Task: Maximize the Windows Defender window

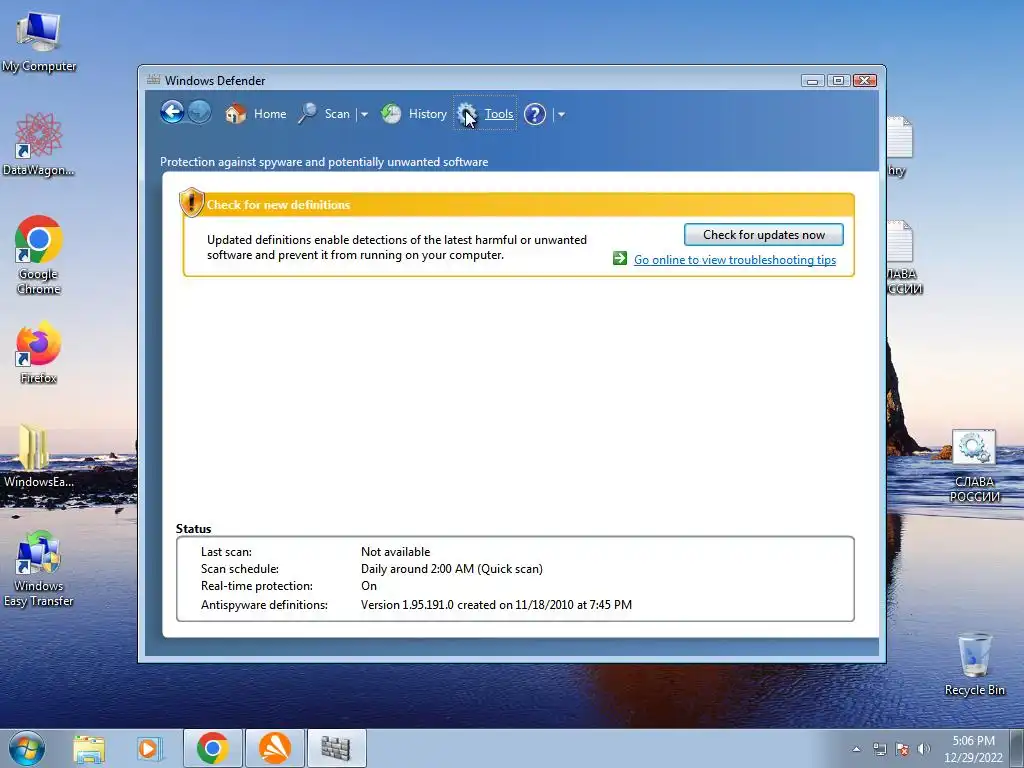Action: point(838,80)
